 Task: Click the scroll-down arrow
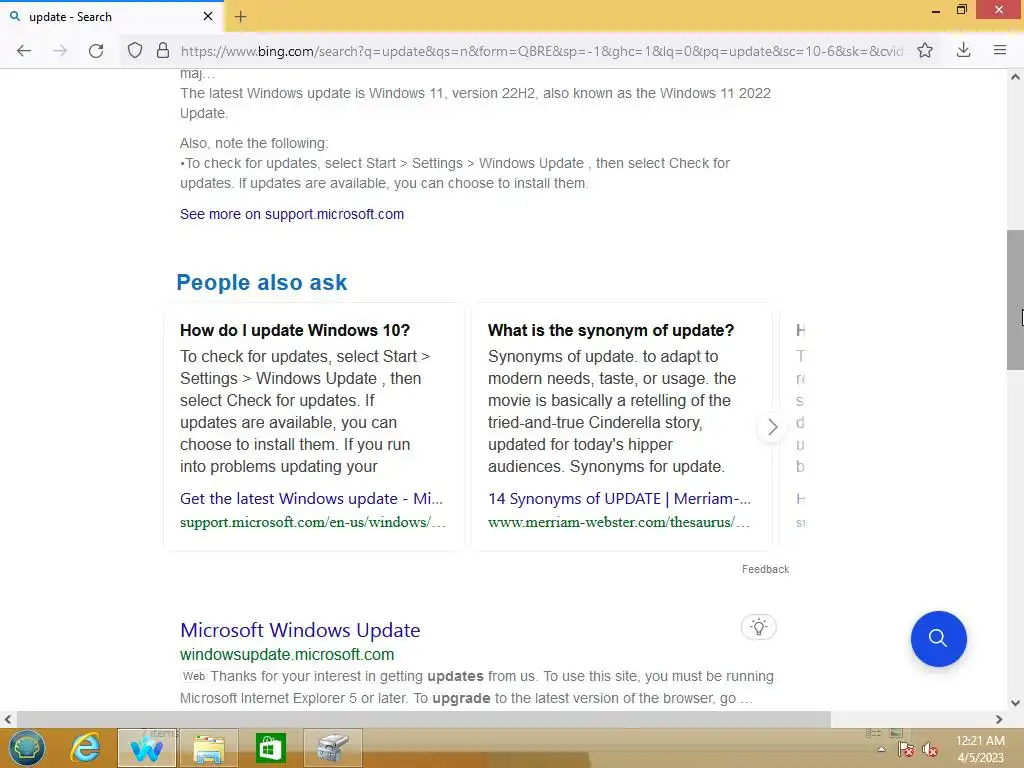point(1015,703)
